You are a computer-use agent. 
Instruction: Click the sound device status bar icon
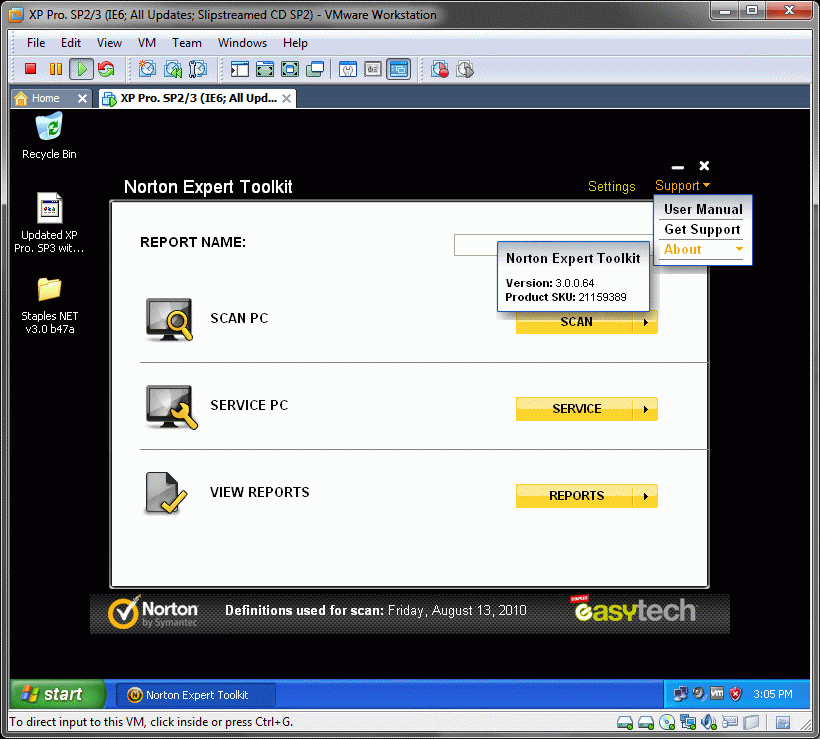(708, 722)
